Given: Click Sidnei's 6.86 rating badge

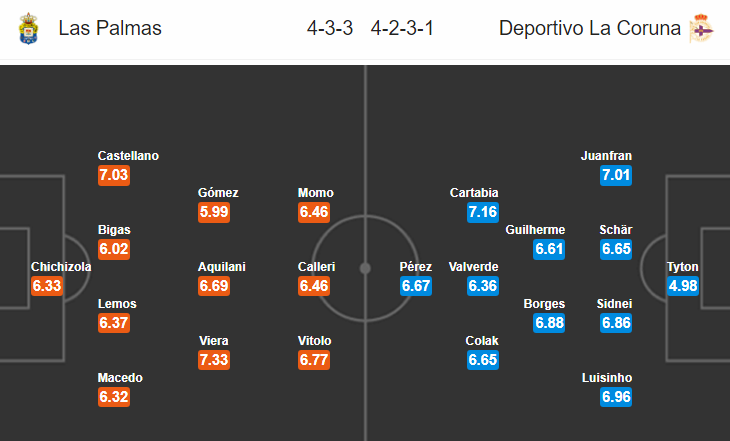Looking at the screenshot, I should [x=616, y=323].
